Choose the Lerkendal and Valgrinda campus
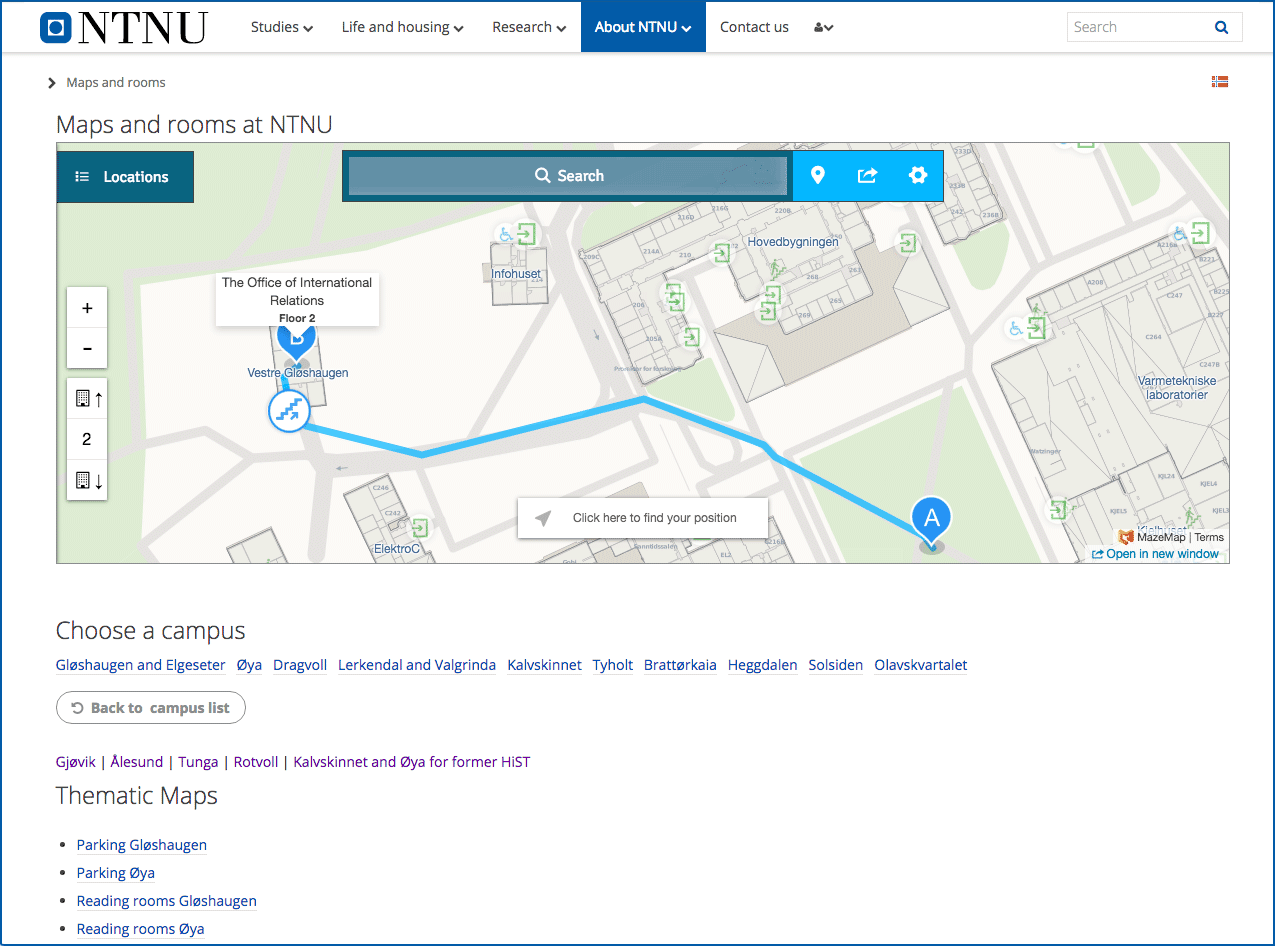 click(x=417, y=665)
